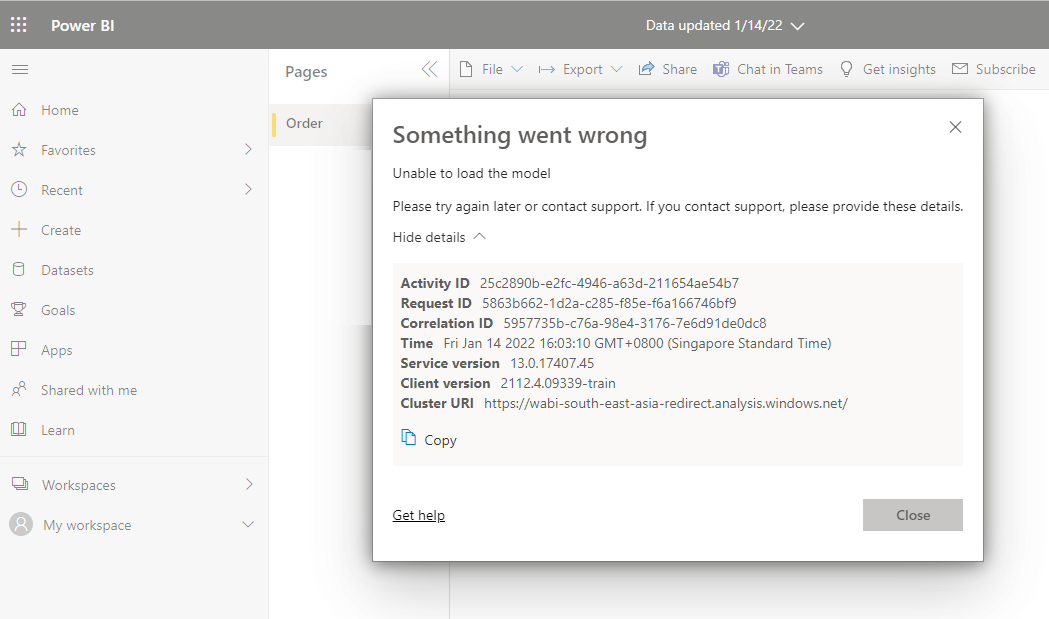The height and width of the screenshot is (619, 1049).
Task: Dismiss the error dialog with X
Action: click(955, 127)
